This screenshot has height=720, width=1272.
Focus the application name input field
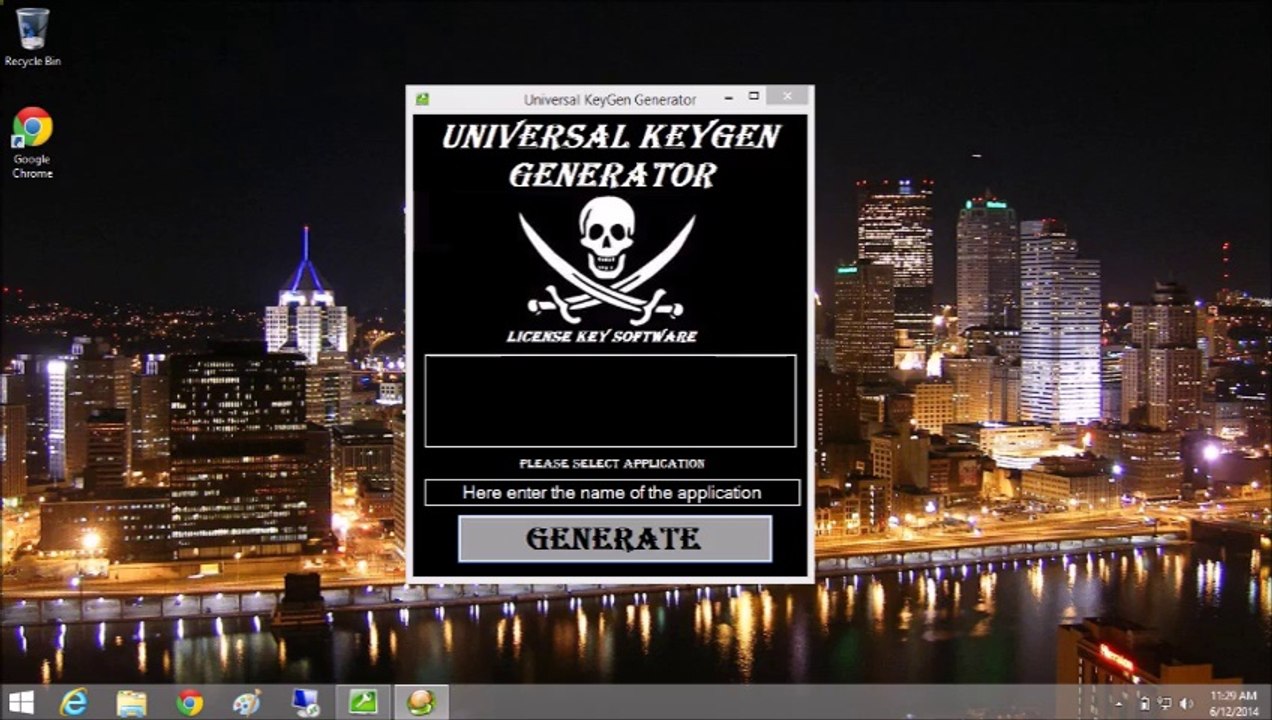click(612, 493)
